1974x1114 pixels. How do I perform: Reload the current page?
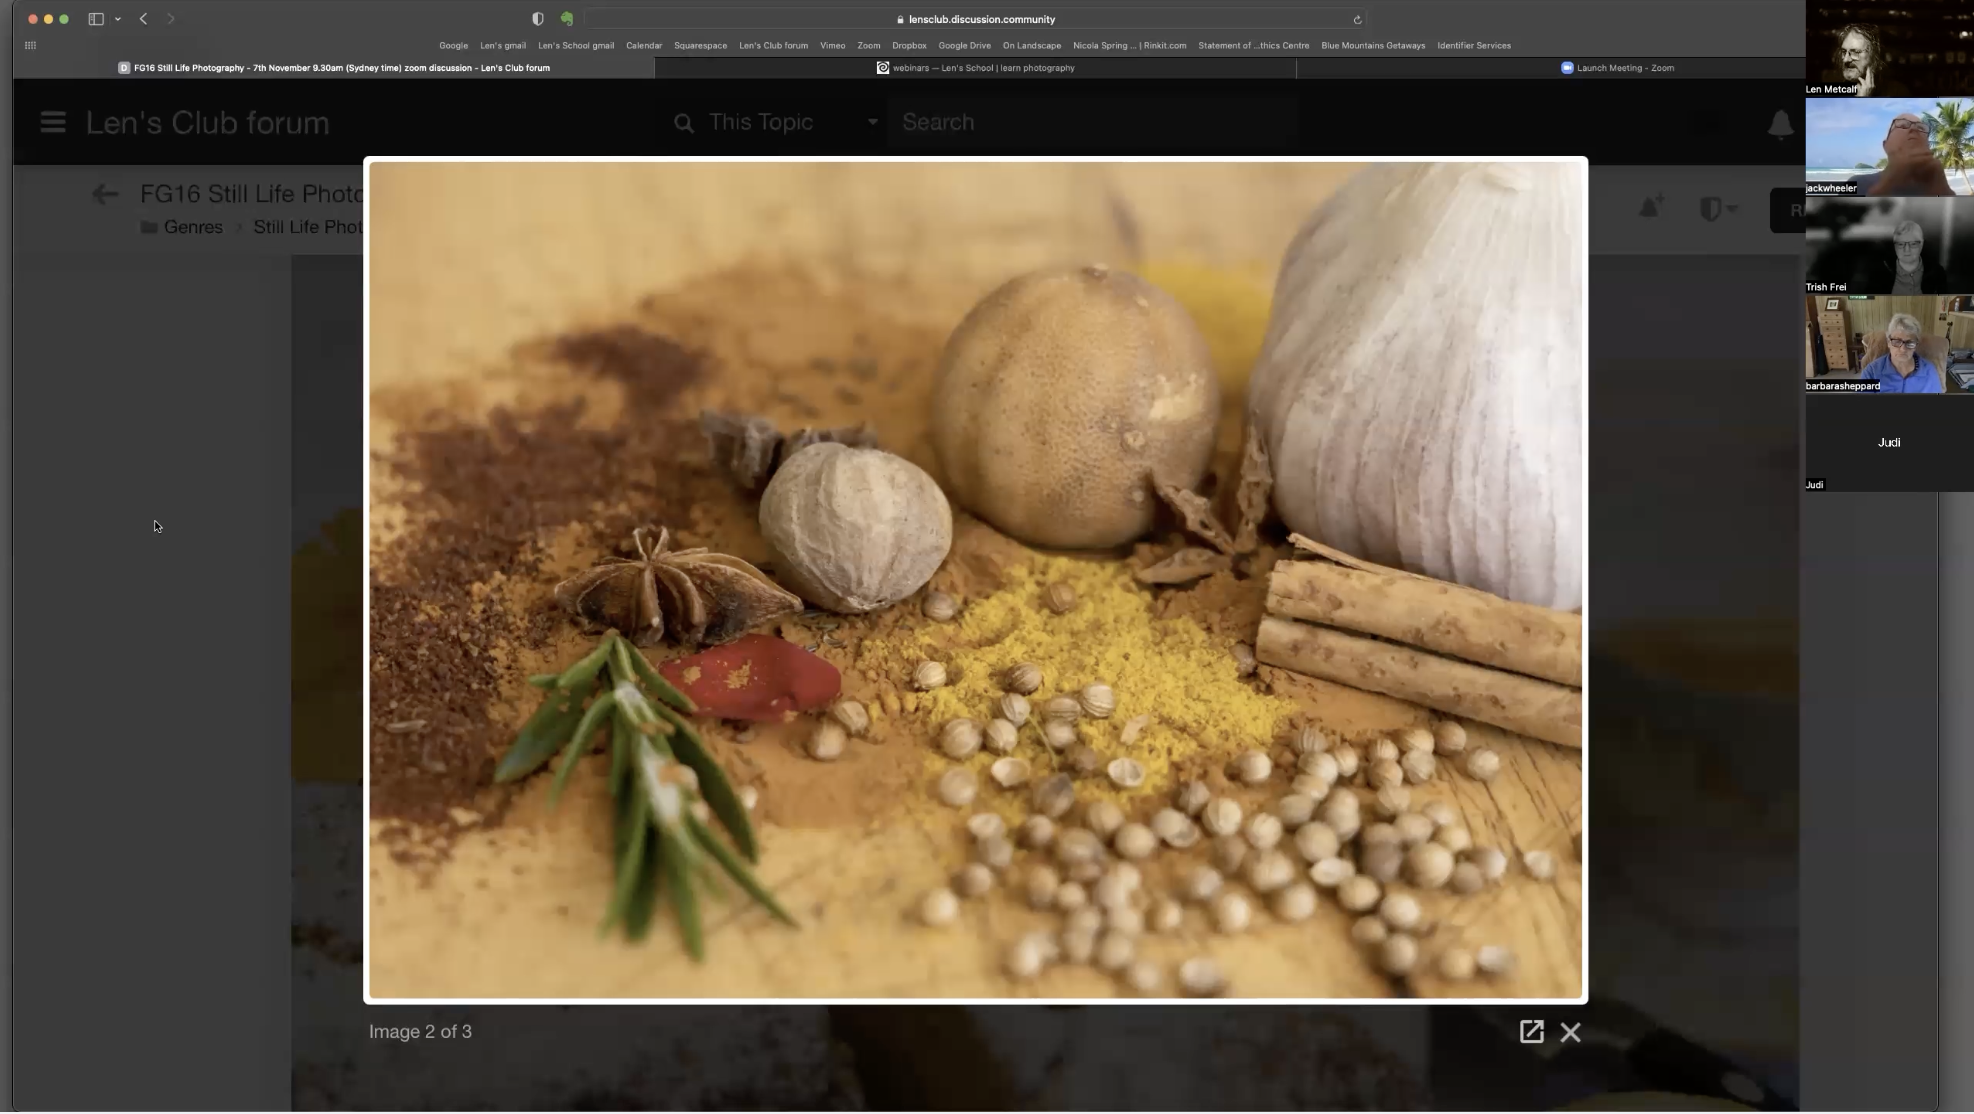(1357, 19)
